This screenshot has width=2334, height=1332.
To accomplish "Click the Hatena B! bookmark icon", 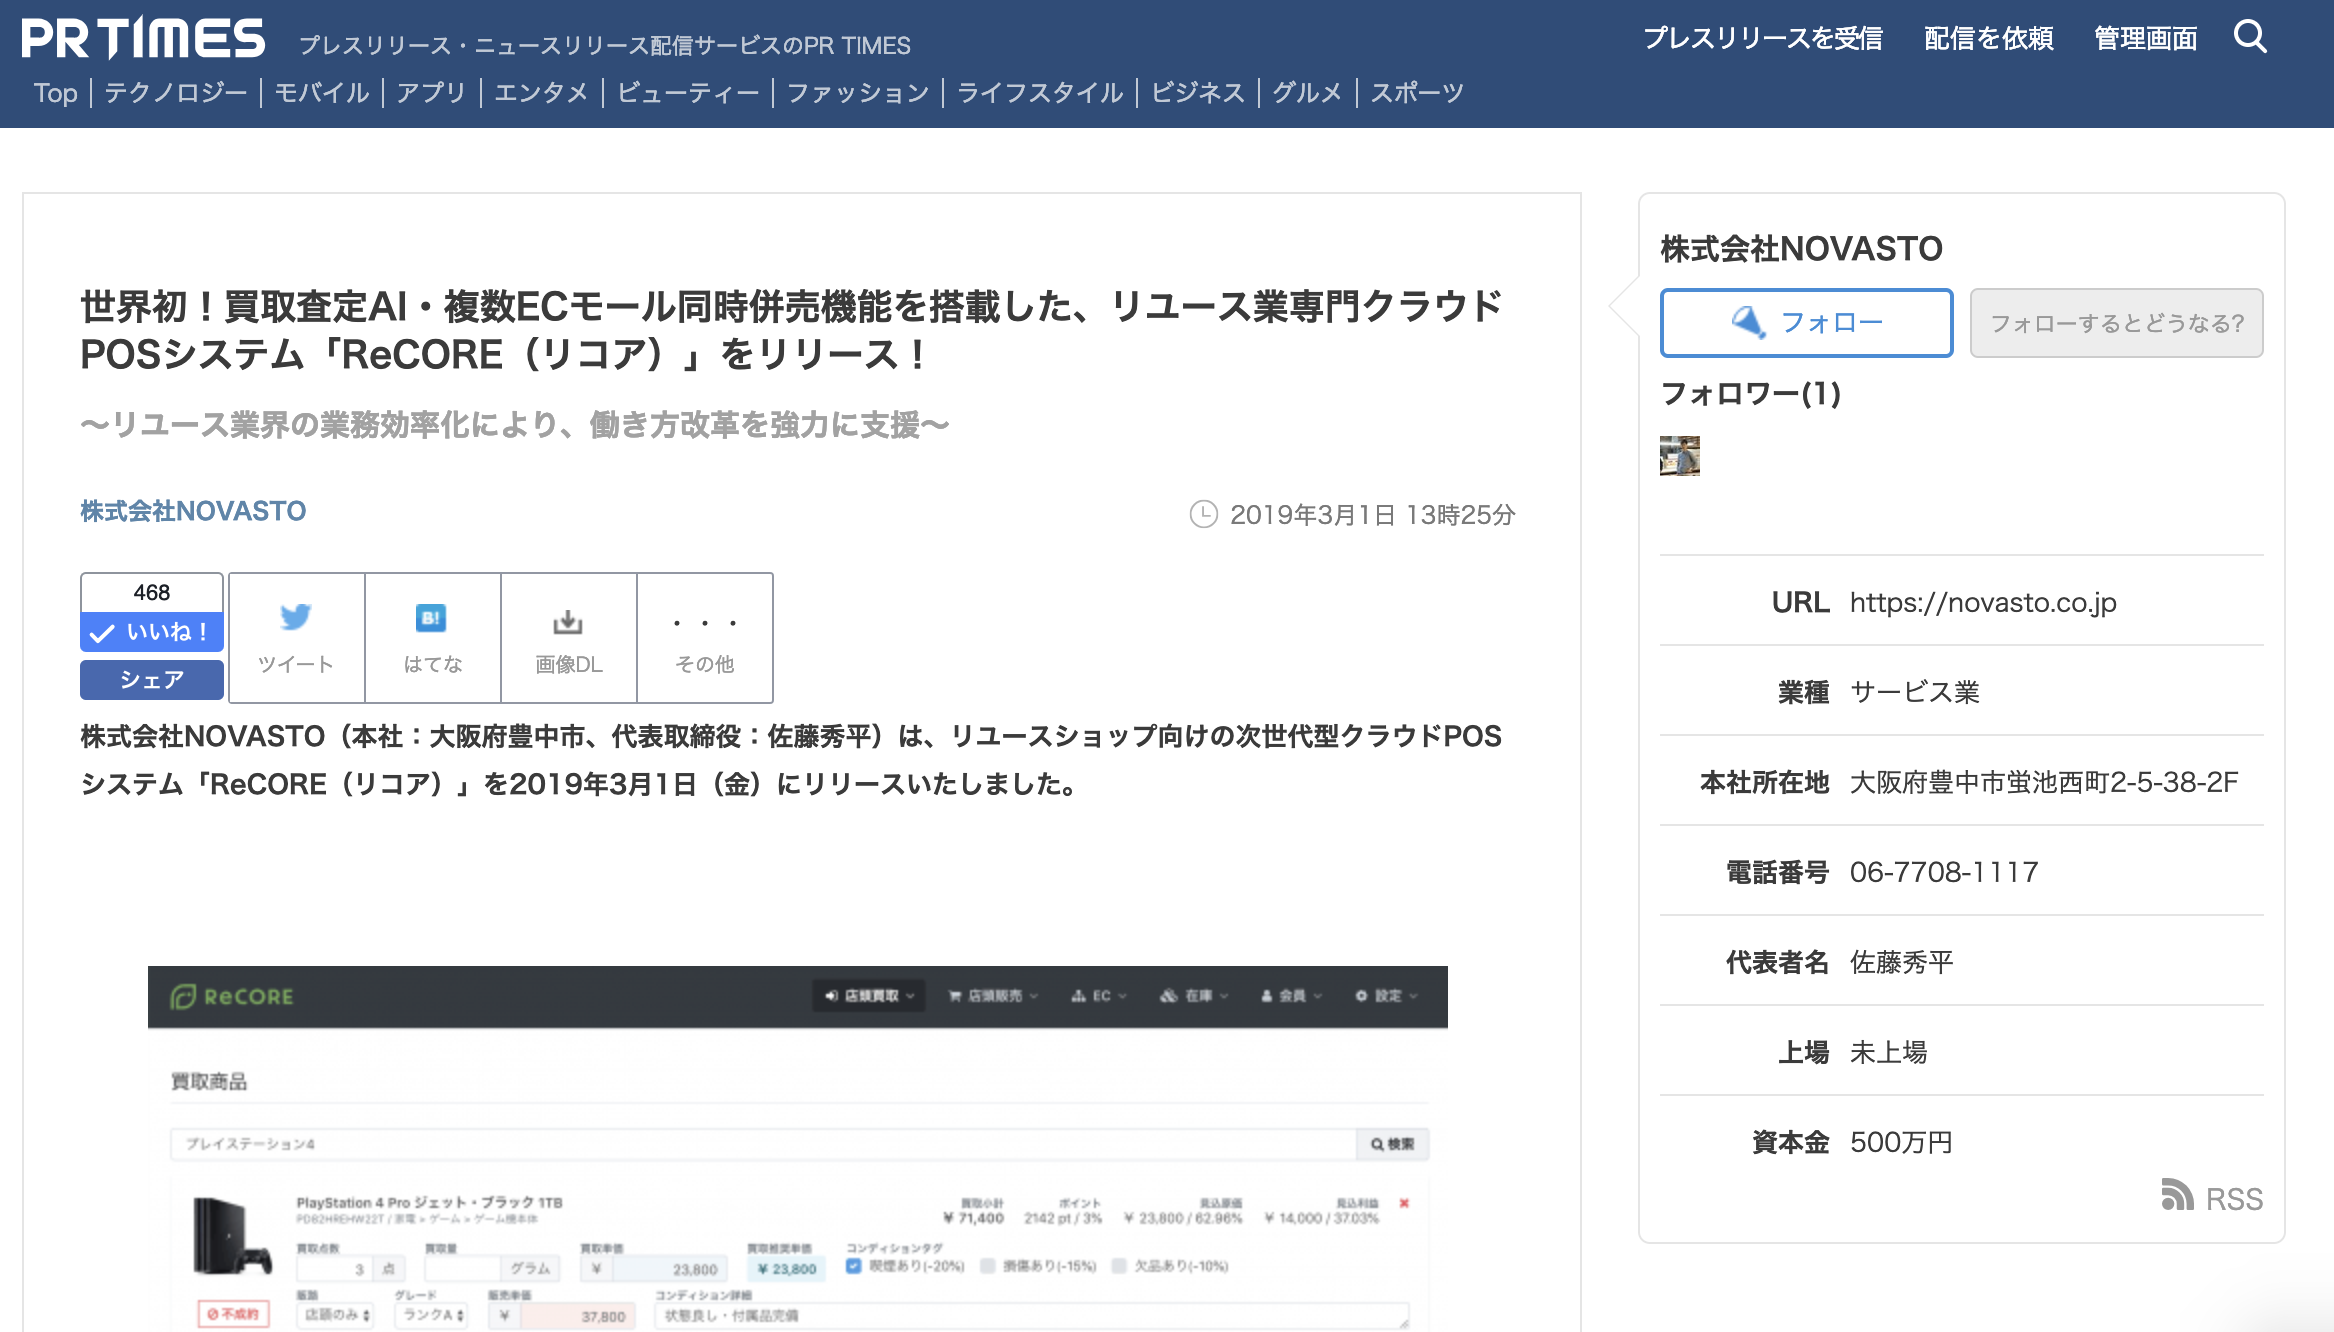I will coord(431,618).
